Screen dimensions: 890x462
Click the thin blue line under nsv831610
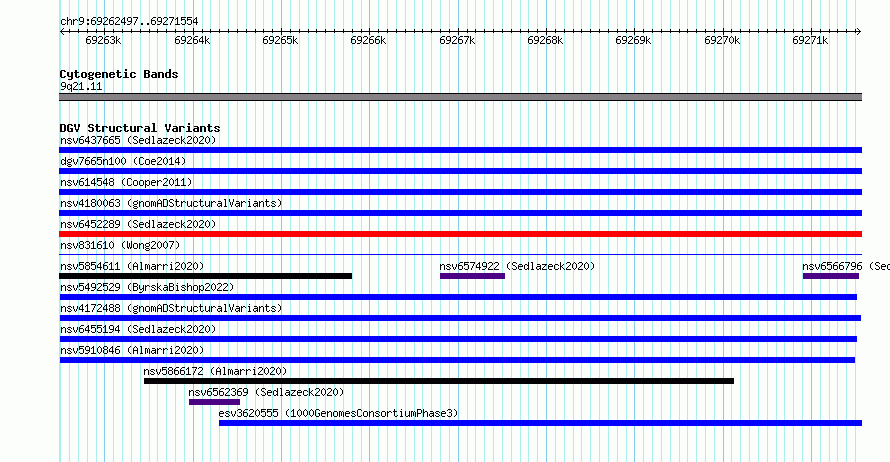coord(460,255)
